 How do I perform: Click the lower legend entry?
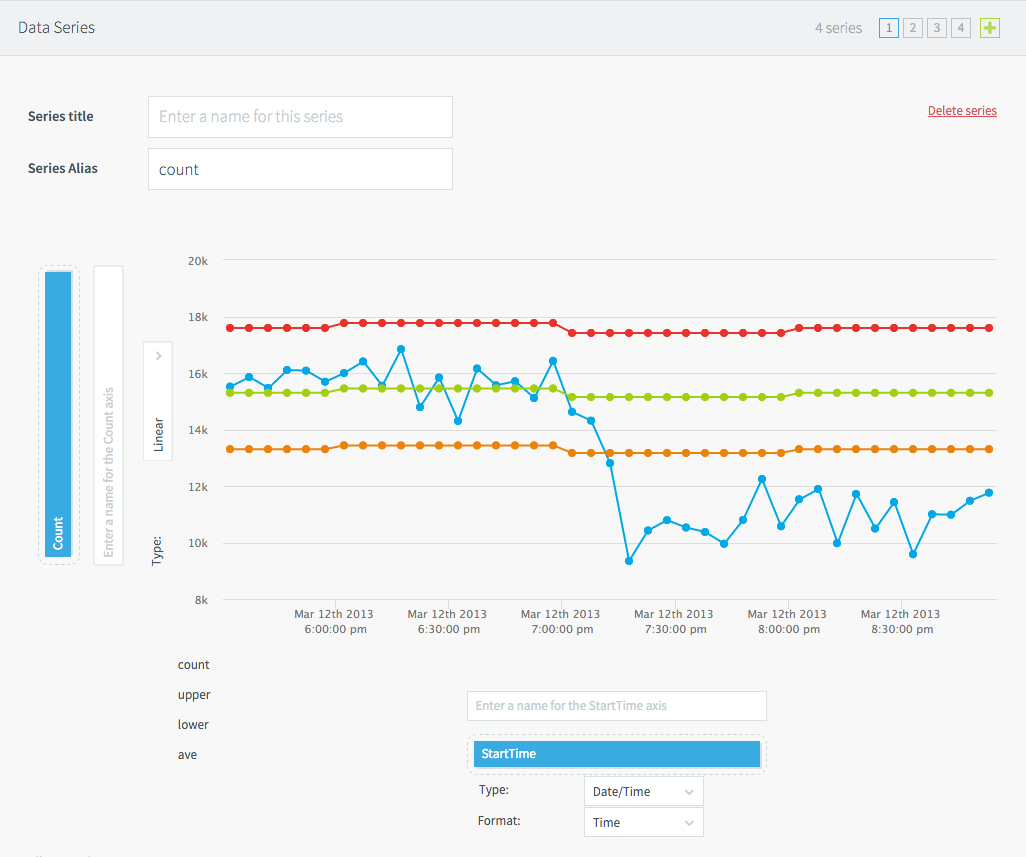pos(194,725)
